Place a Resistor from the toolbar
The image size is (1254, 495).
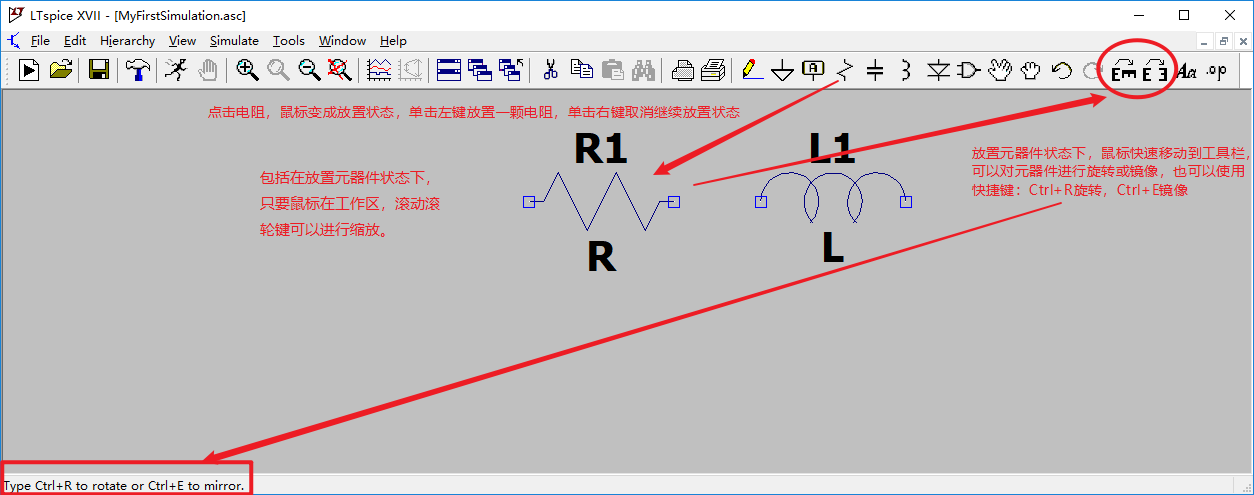click(x=845, y=70)
